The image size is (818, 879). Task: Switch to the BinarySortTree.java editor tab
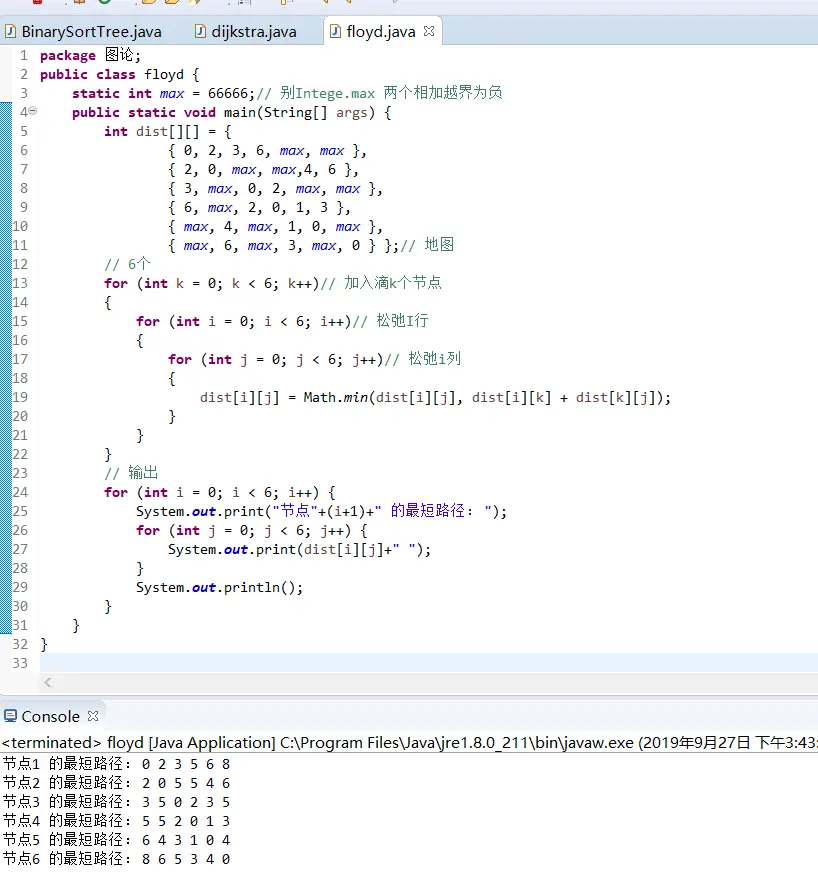click(x=84, y=31)
